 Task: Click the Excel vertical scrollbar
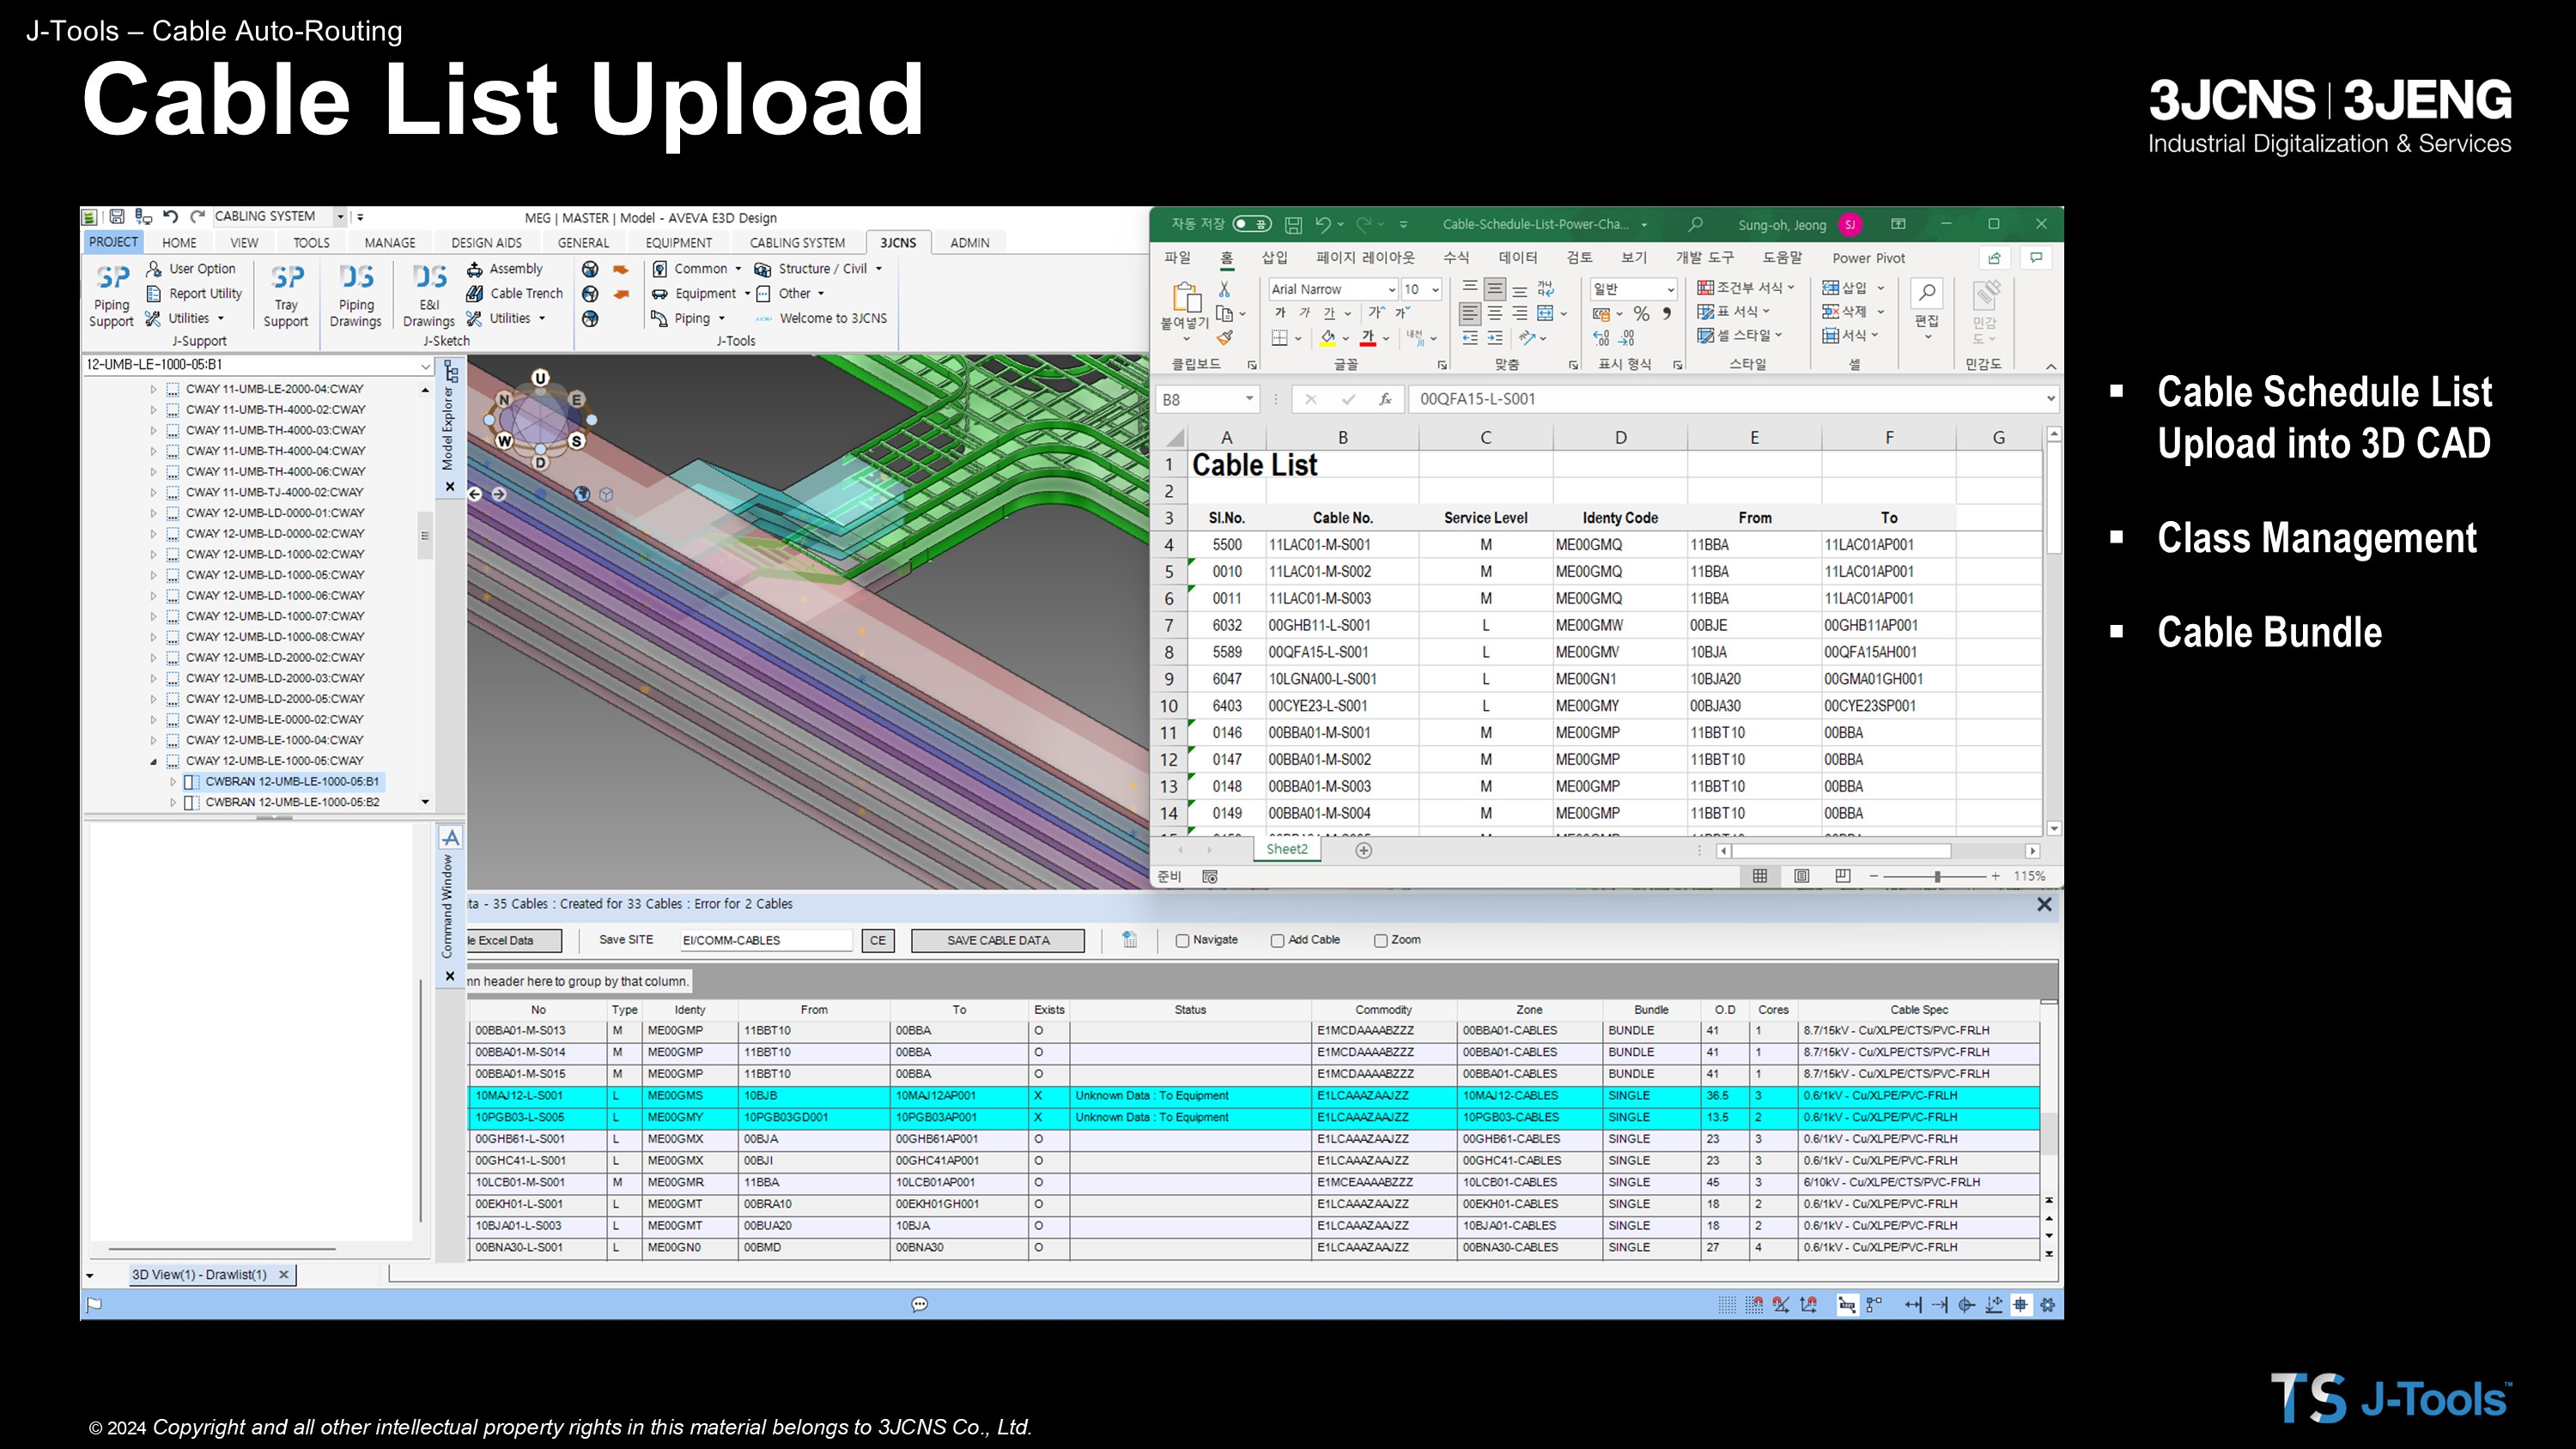tap(2053, 496)
